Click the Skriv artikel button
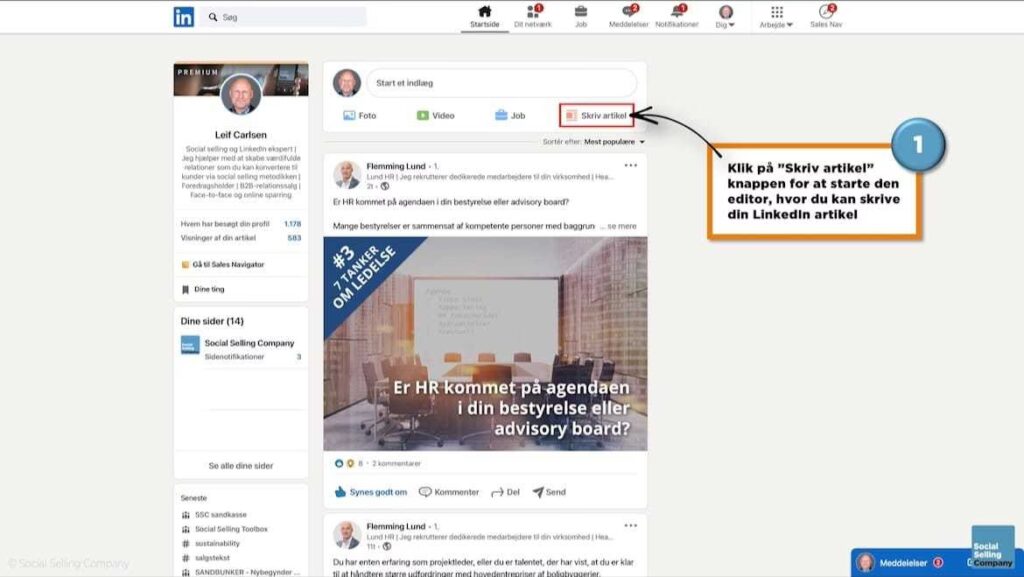This screenshot has height=577, width=1024. 597,116
